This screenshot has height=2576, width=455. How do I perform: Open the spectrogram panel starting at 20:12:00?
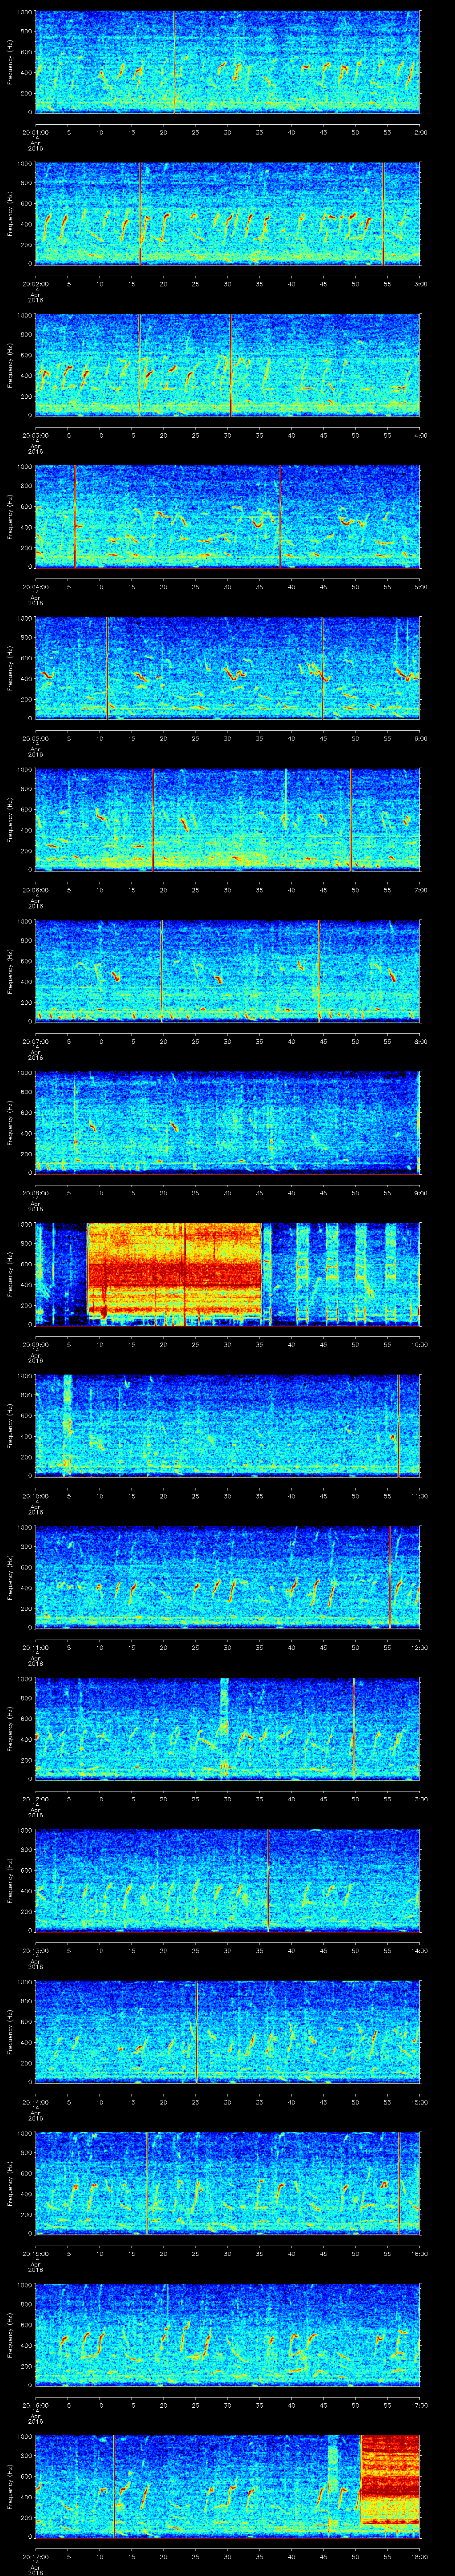(228, 1728)
